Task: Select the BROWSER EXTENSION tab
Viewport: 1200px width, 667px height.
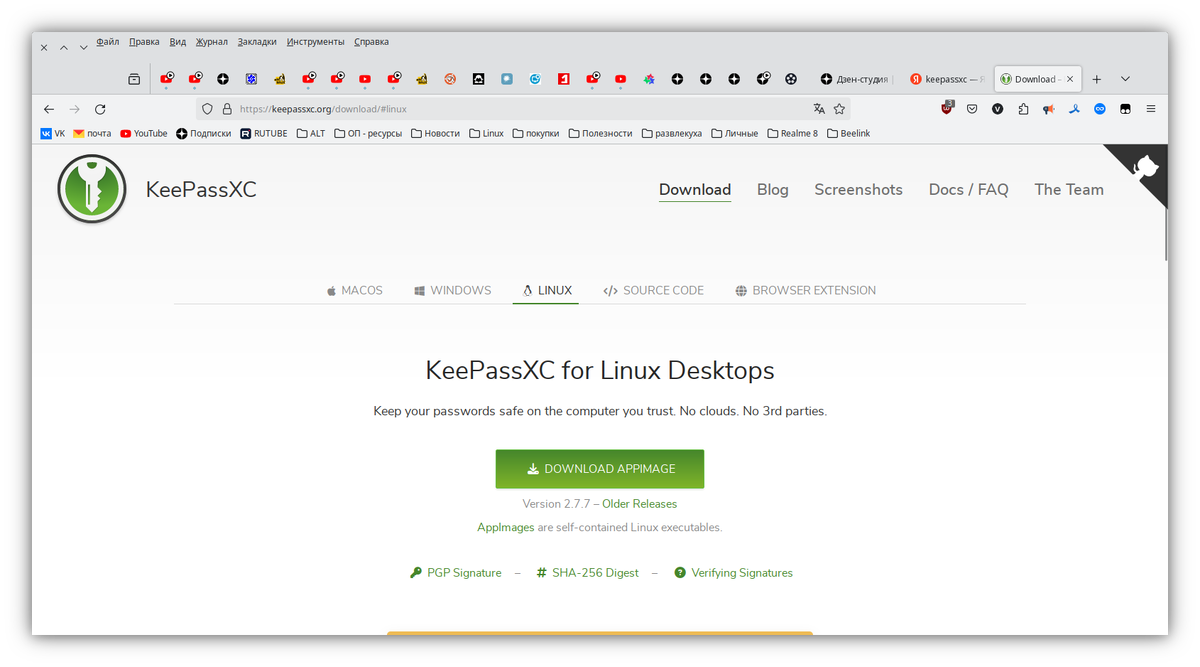Action: [x=805, y=291]
